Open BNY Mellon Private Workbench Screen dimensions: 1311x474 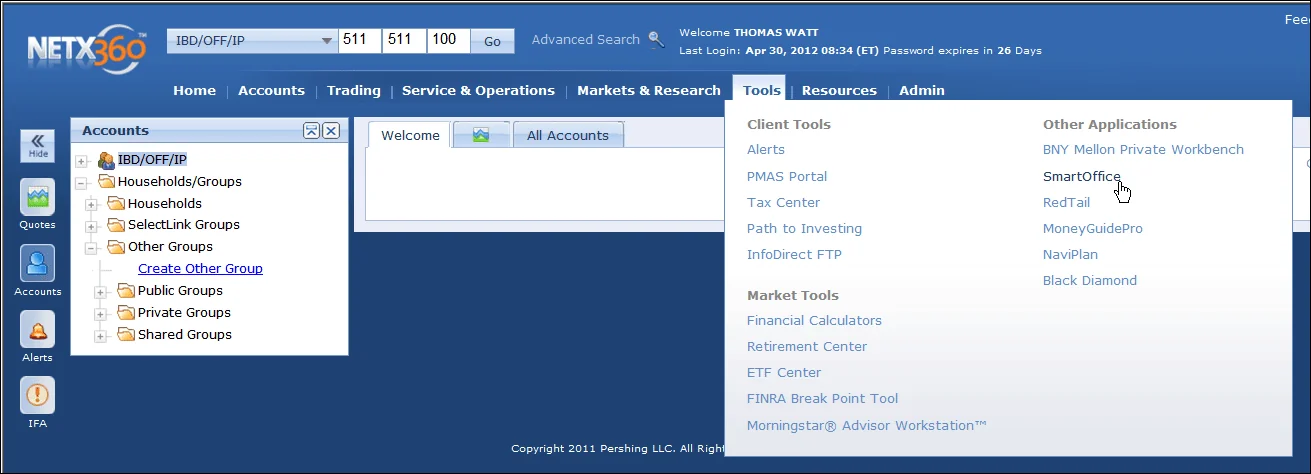[1143, 150]
